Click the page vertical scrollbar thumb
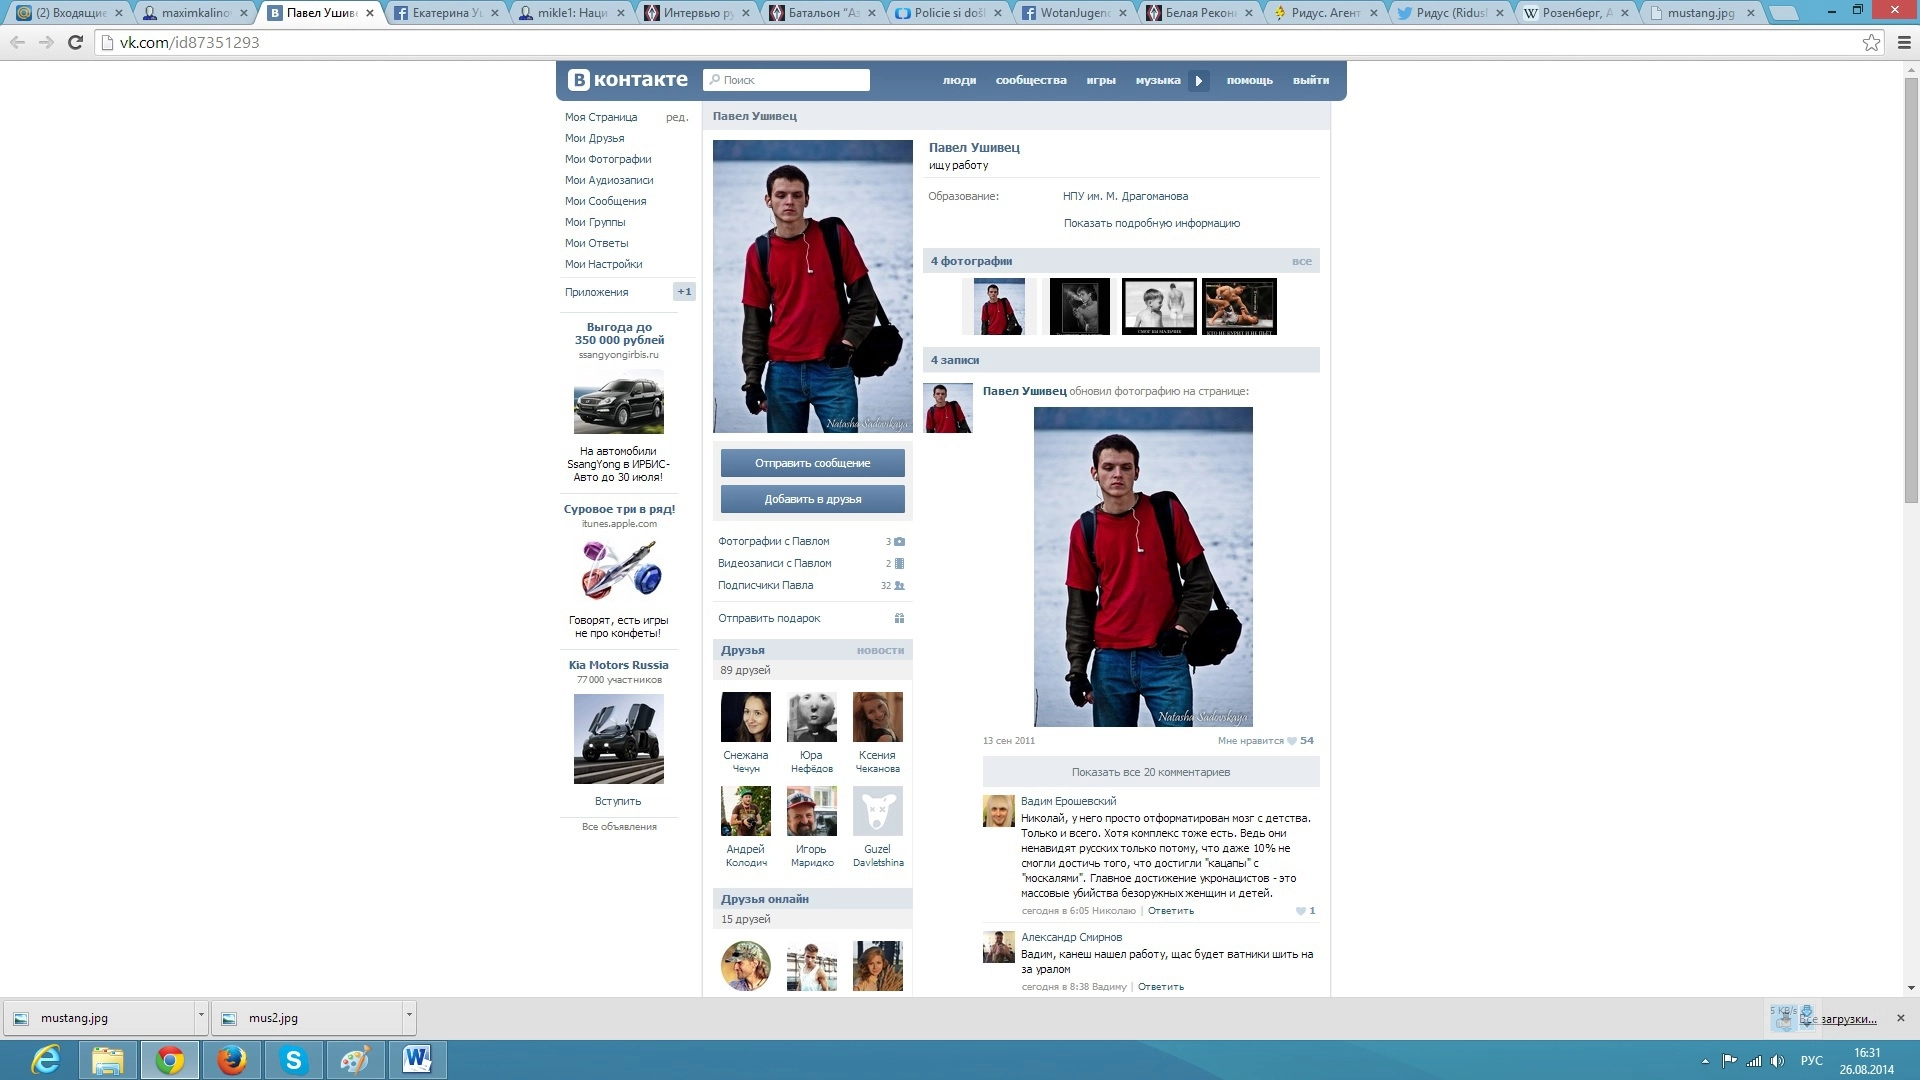1920x1080 pixels. coord(1911,290)
